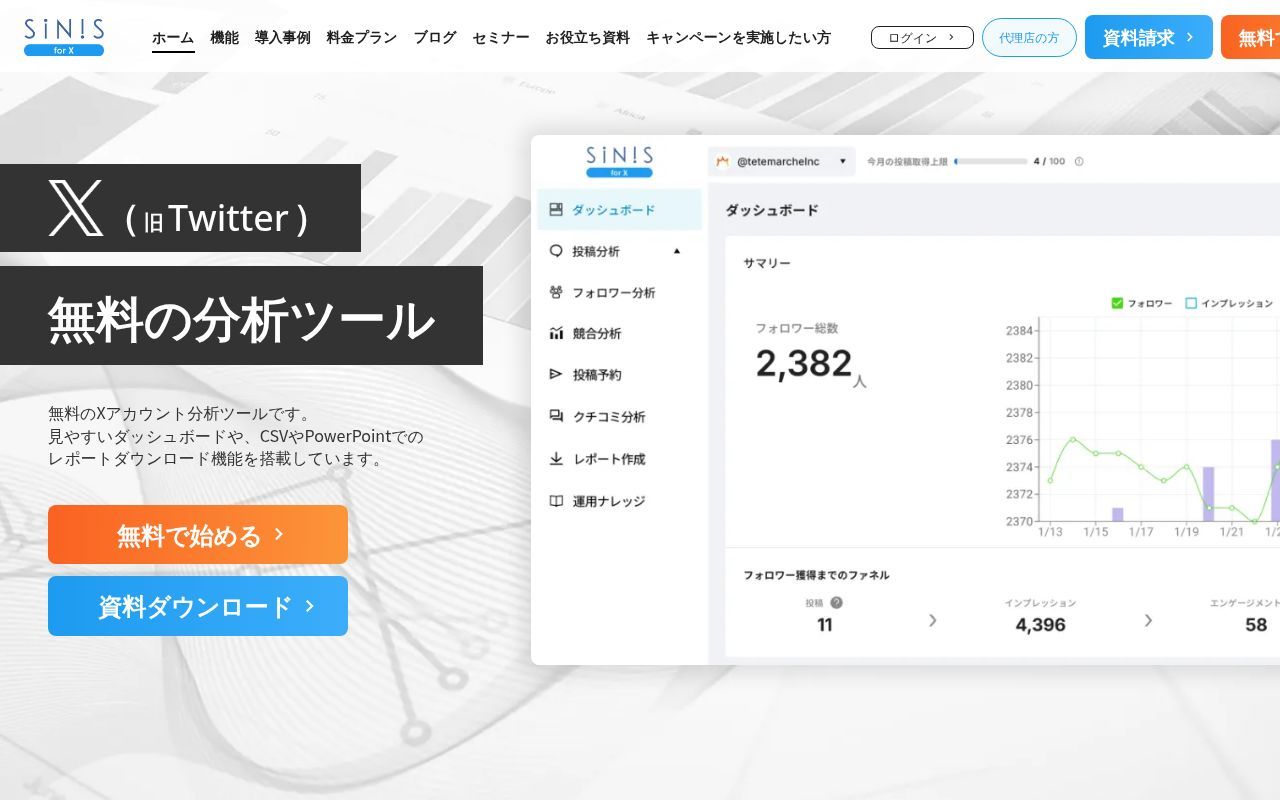This screenshot has height=800, width=1280.
Task: Open お役立ち資料 in the header
Action: (587, 38)
